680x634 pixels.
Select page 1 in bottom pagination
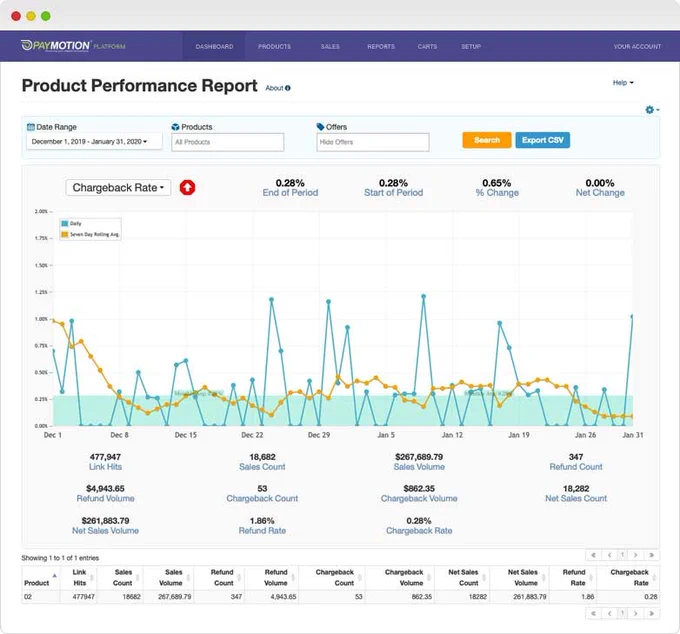(622, 613)
